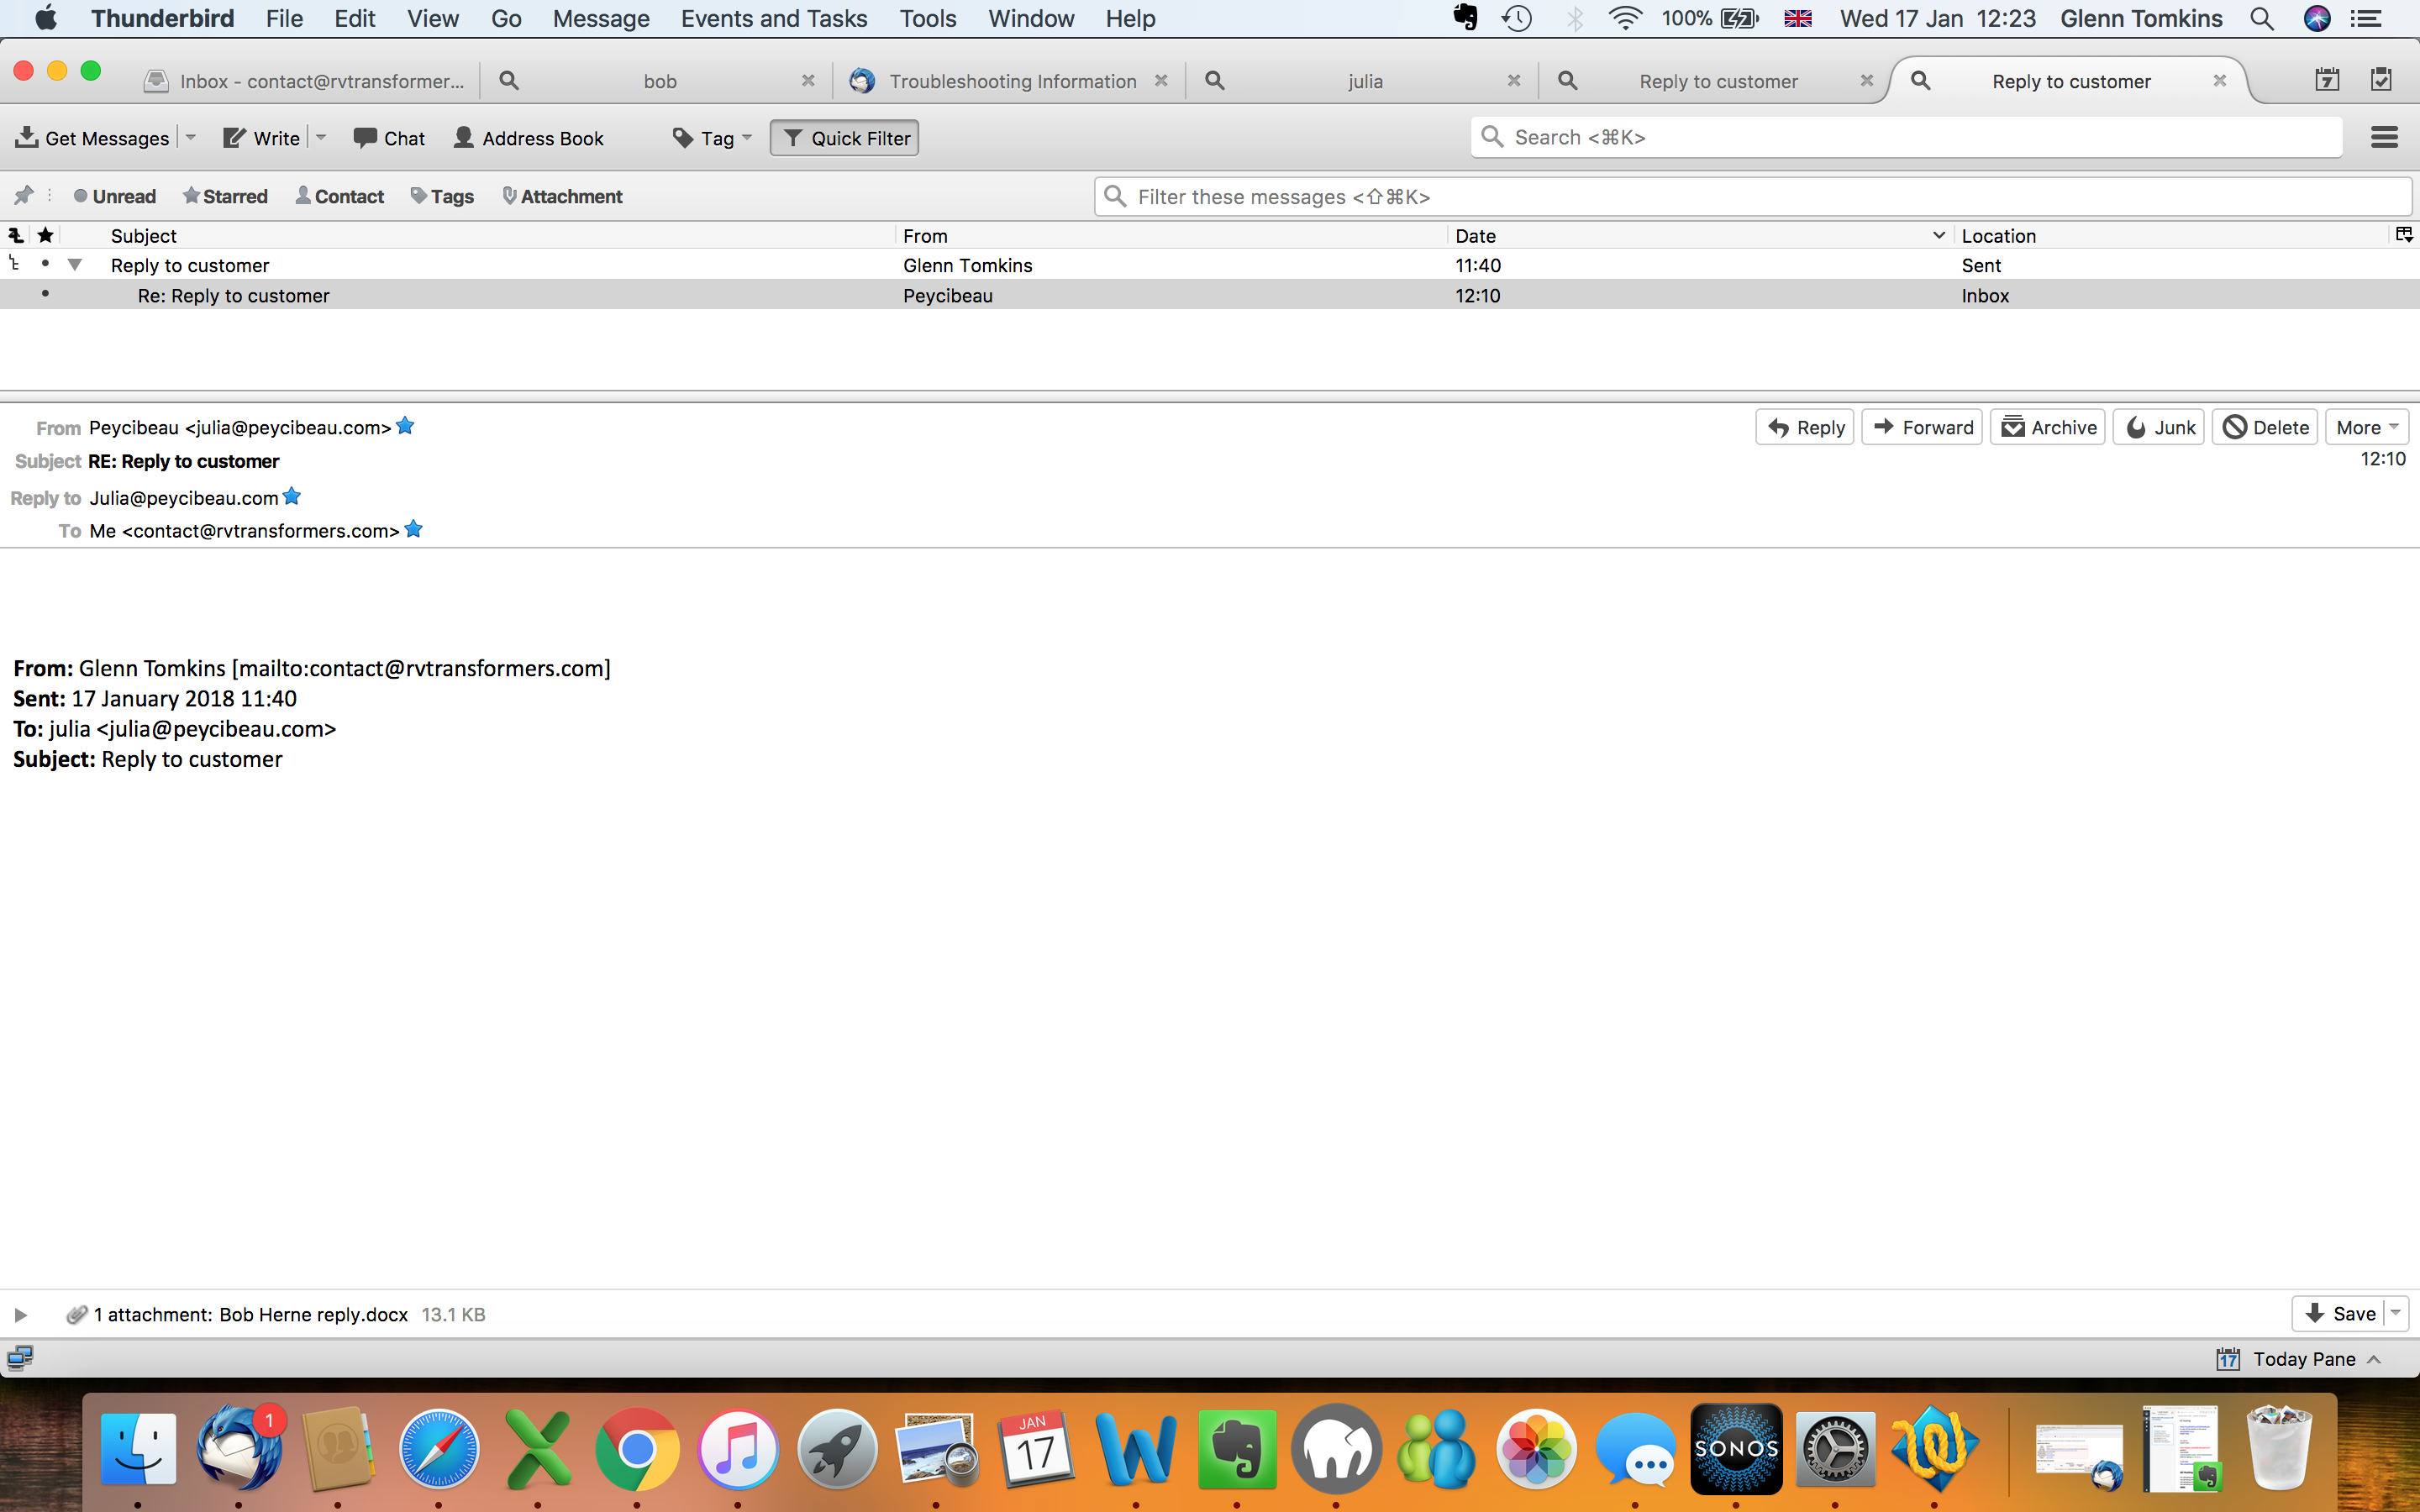Expand the attachment list disclosure triangle

click(x=20, y=1315)
